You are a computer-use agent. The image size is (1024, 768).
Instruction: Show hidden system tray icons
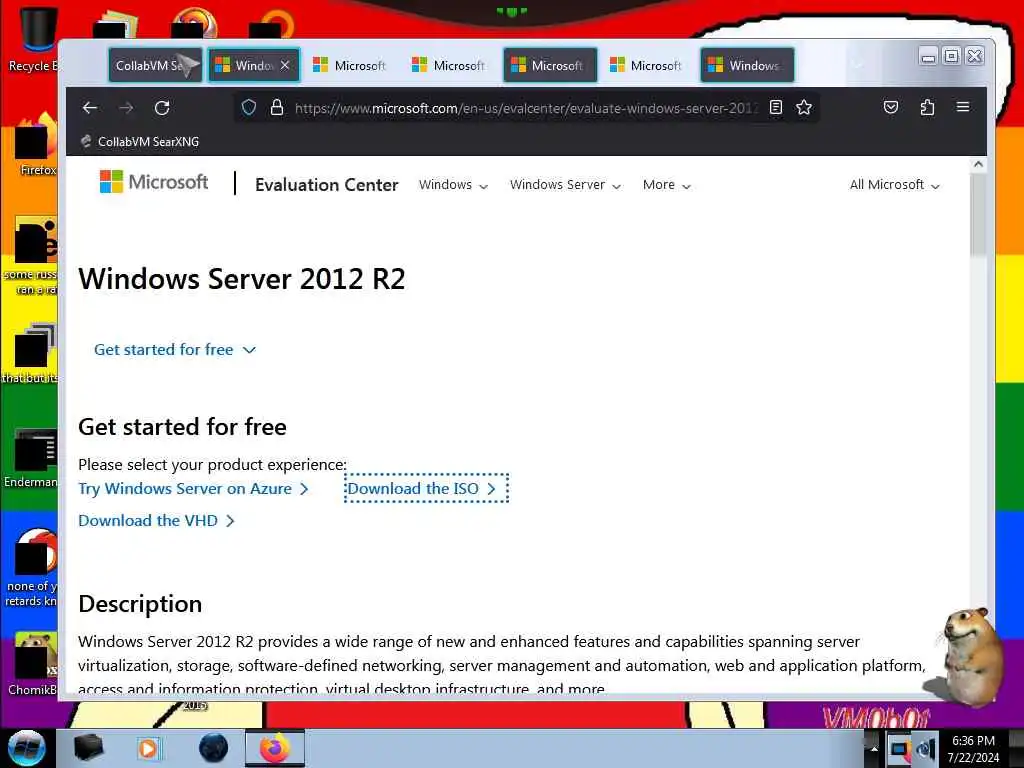[x=874, y=749]
